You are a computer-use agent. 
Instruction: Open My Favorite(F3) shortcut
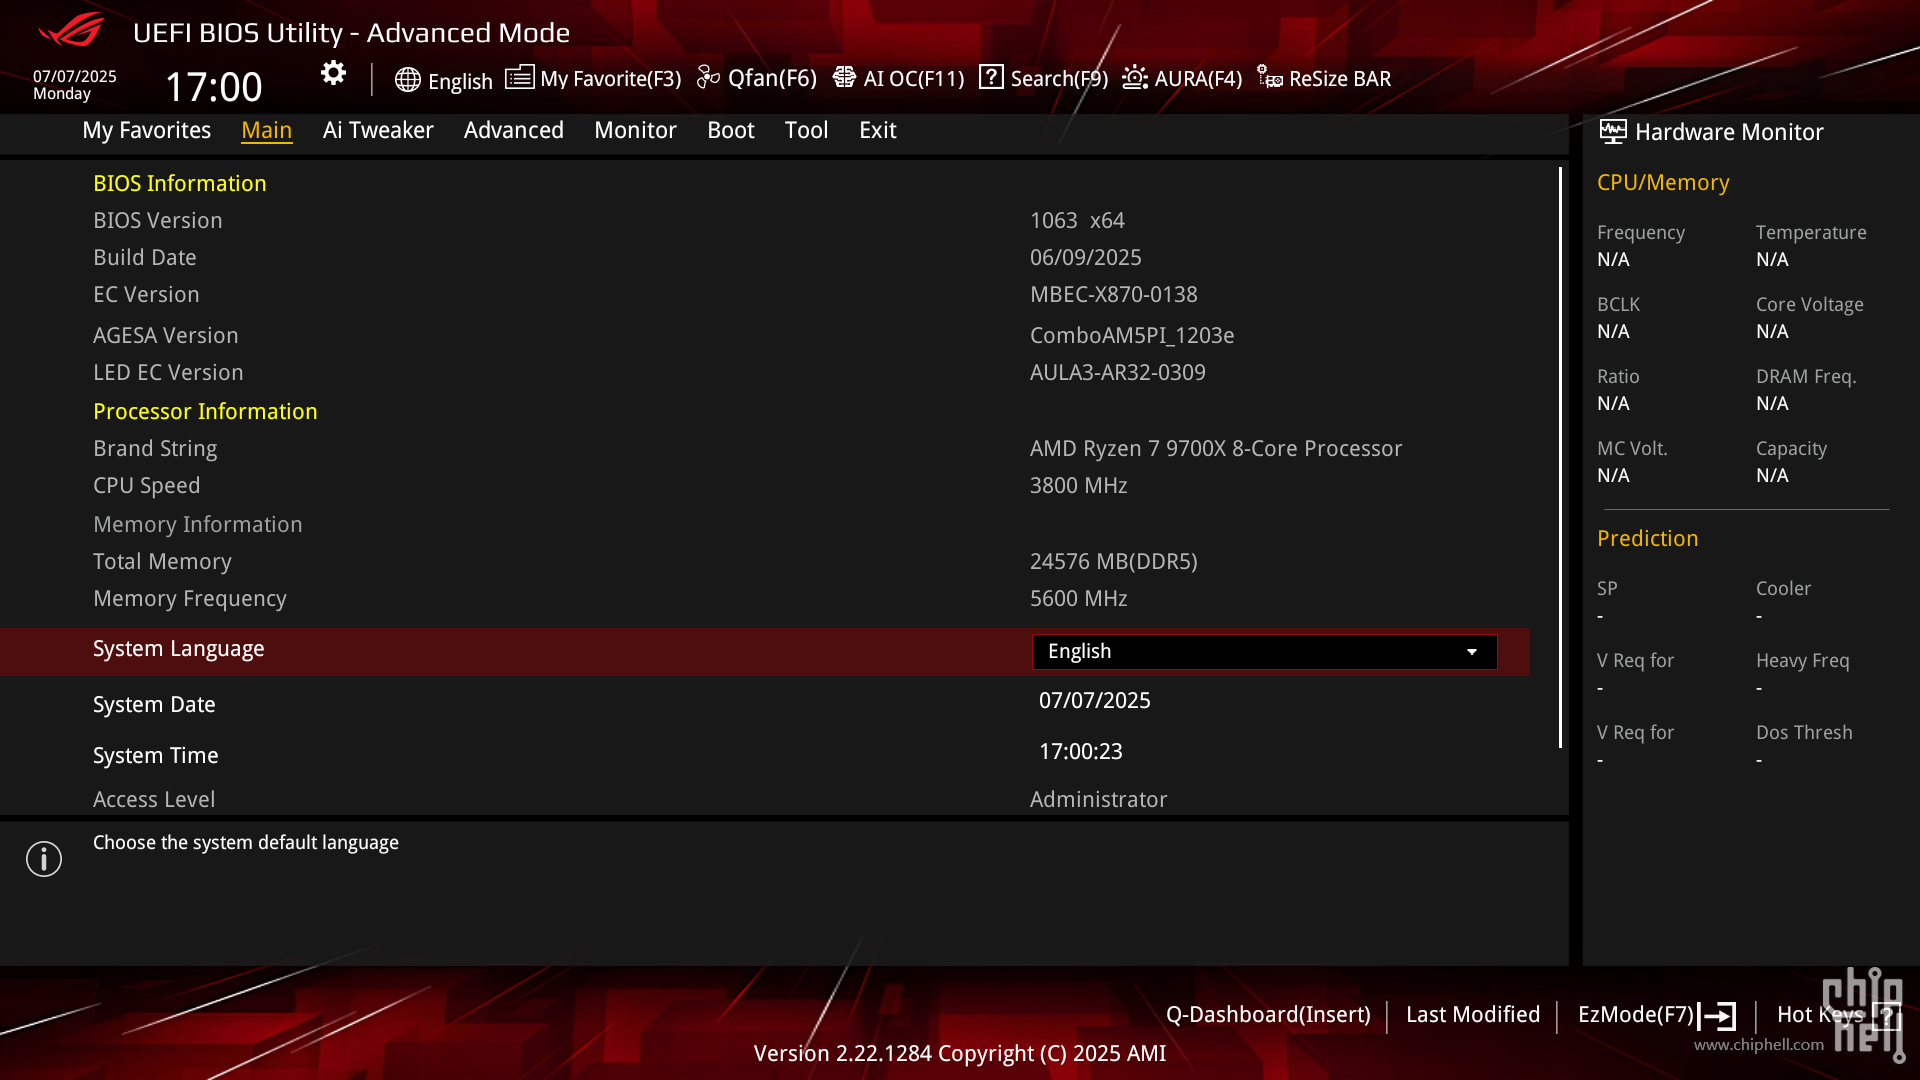coord(593,78)
